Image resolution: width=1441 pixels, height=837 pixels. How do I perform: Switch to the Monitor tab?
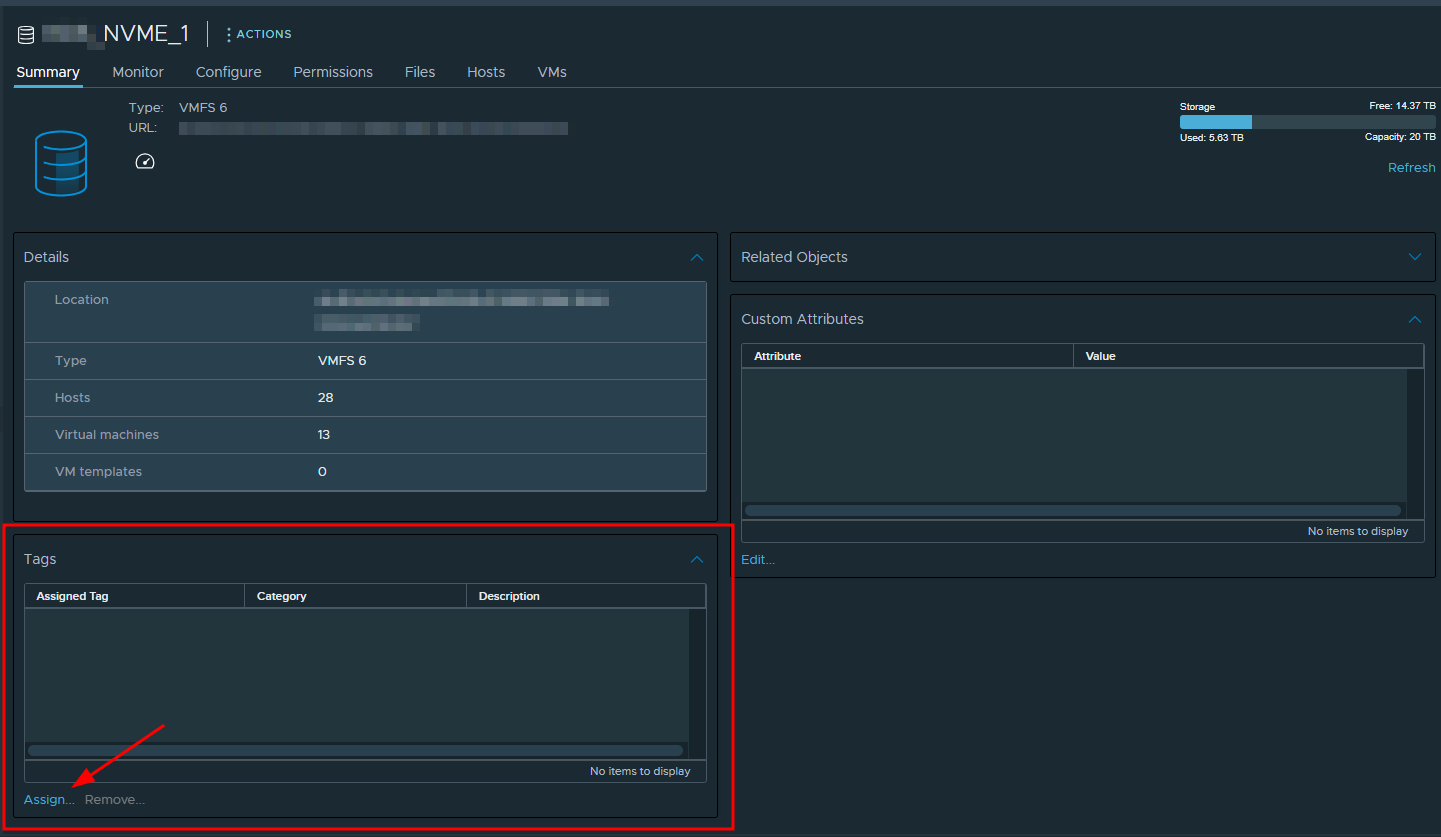[138, 72]
